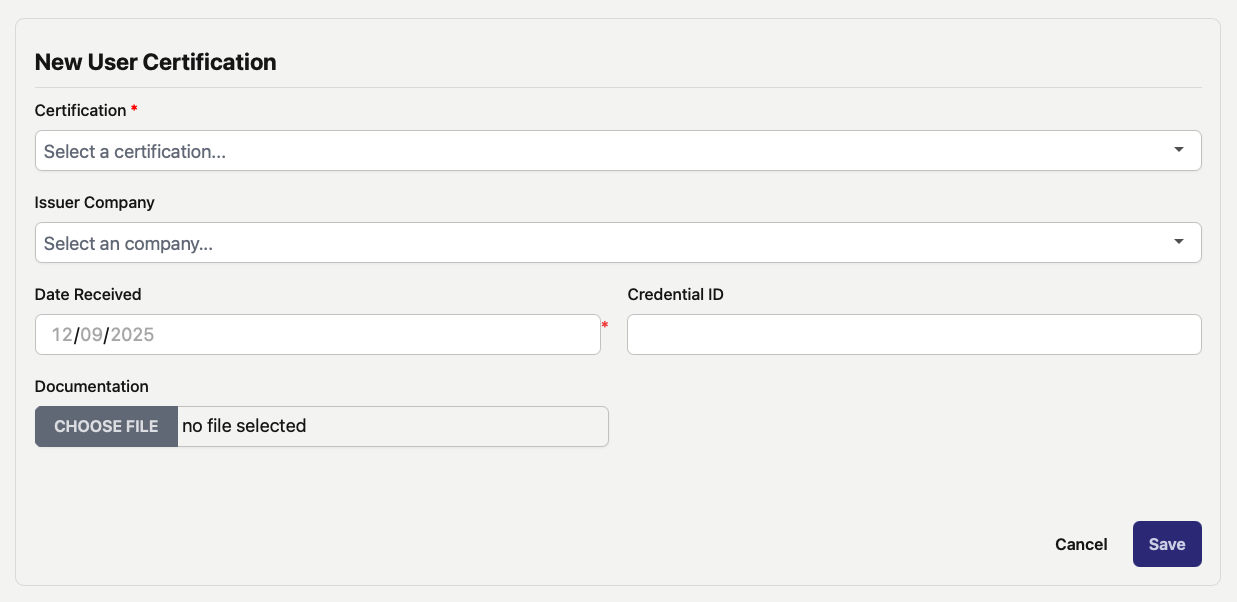The image size is (1237, 602).
Task: Focus the Credential ID text field
Action: pyautogui.click(x=914, y=335)
